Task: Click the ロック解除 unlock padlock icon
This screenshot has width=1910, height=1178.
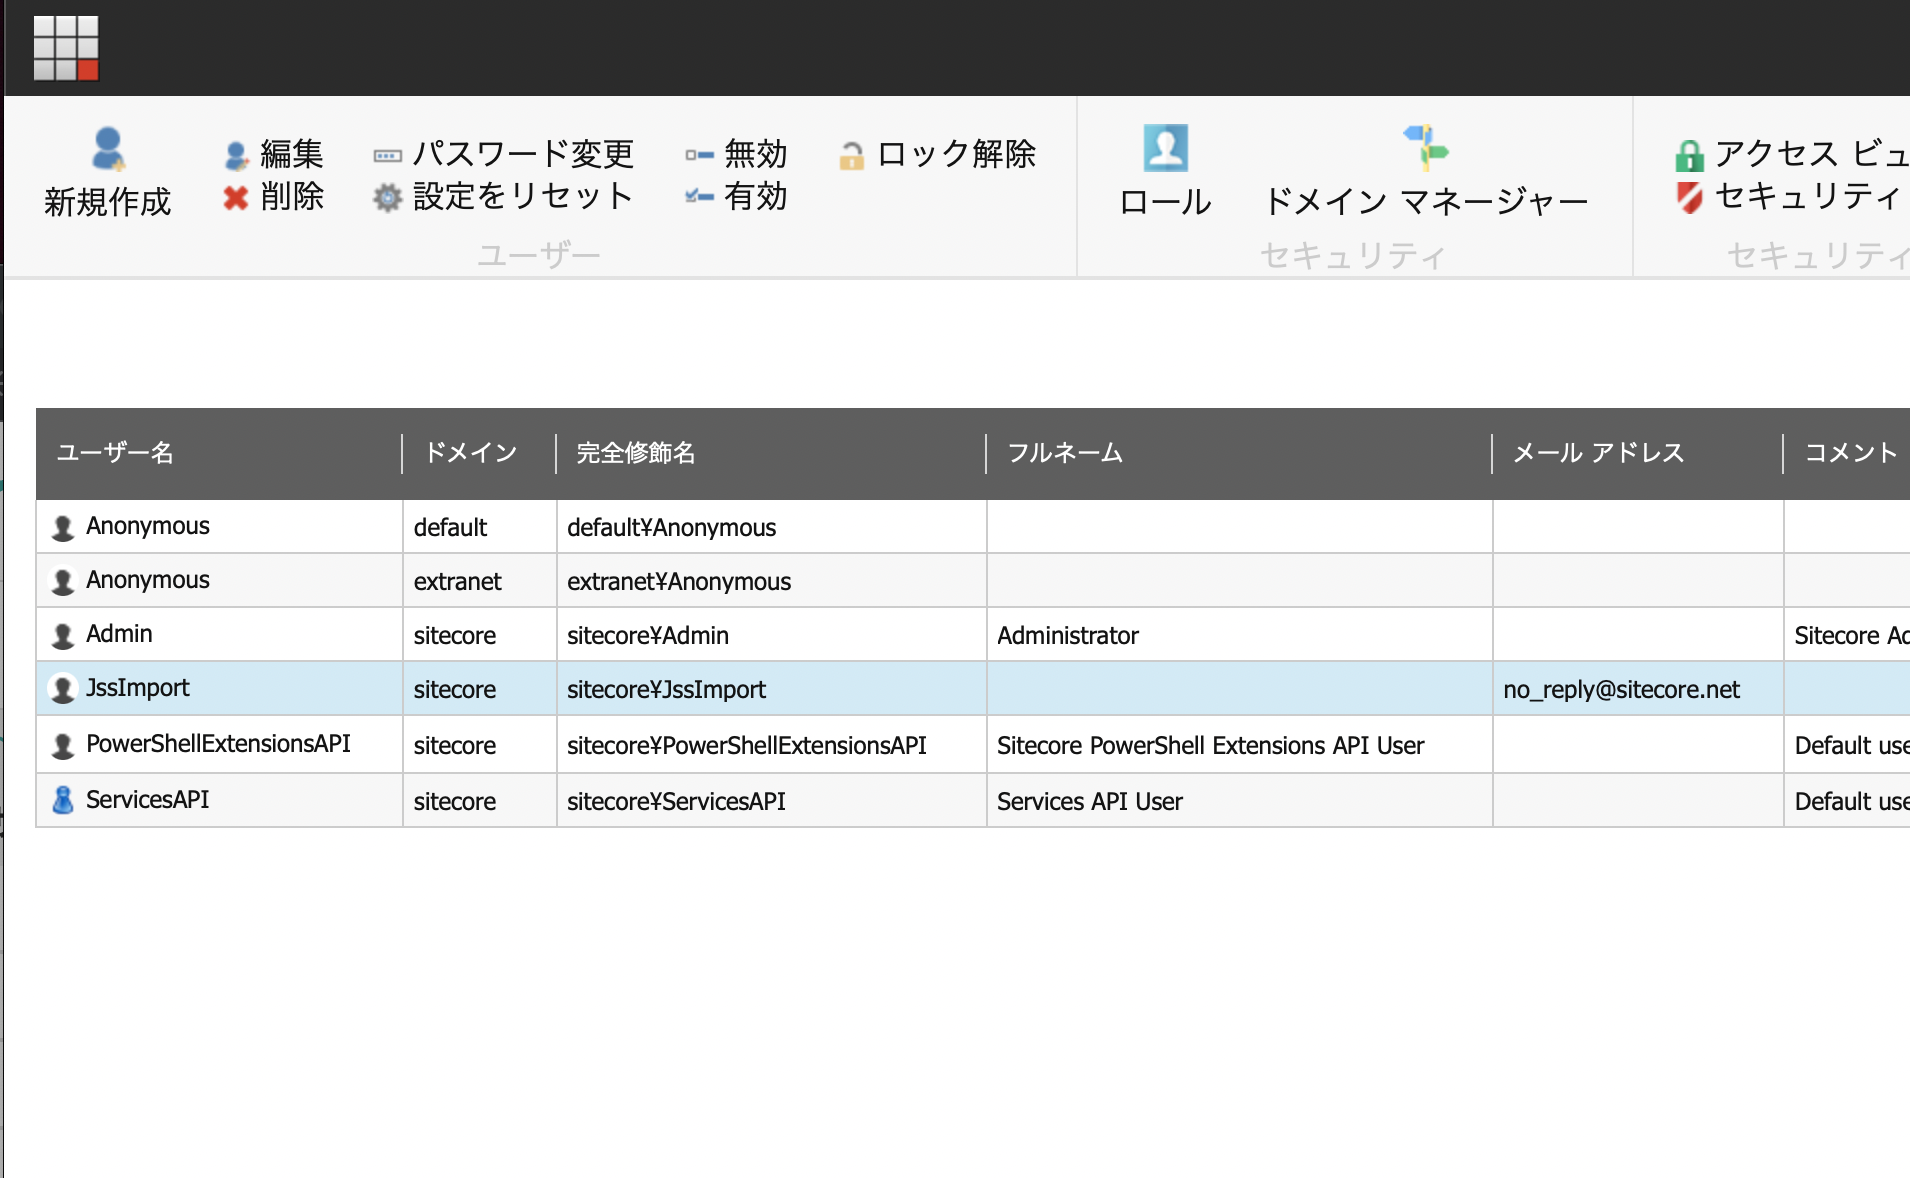Action: pos(851,155)
